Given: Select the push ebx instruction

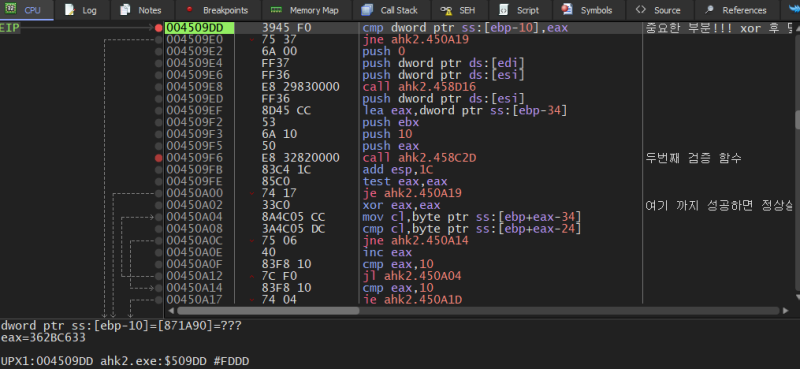Looking at the screenshot, I should (x=390, y=122).
